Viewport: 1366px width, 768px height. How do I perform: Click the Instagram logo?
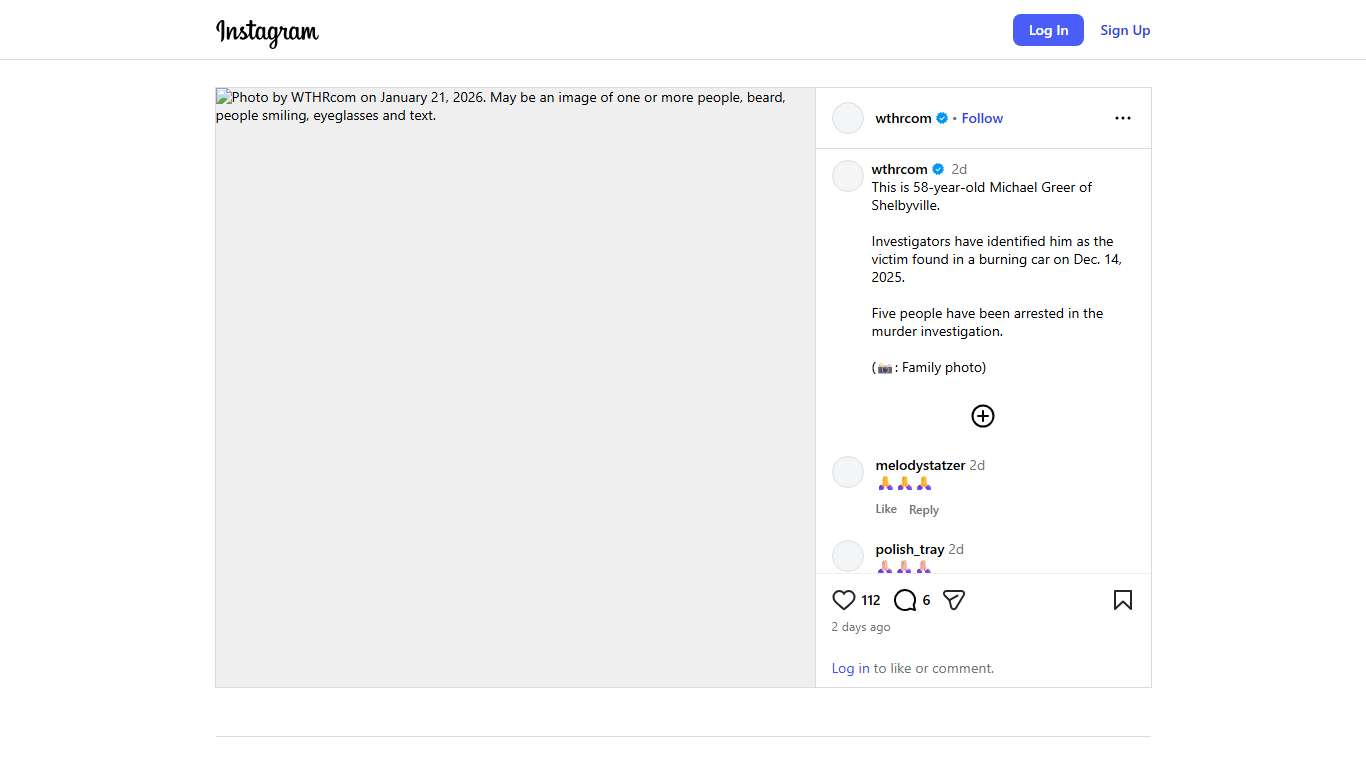[x=267, y=31]
